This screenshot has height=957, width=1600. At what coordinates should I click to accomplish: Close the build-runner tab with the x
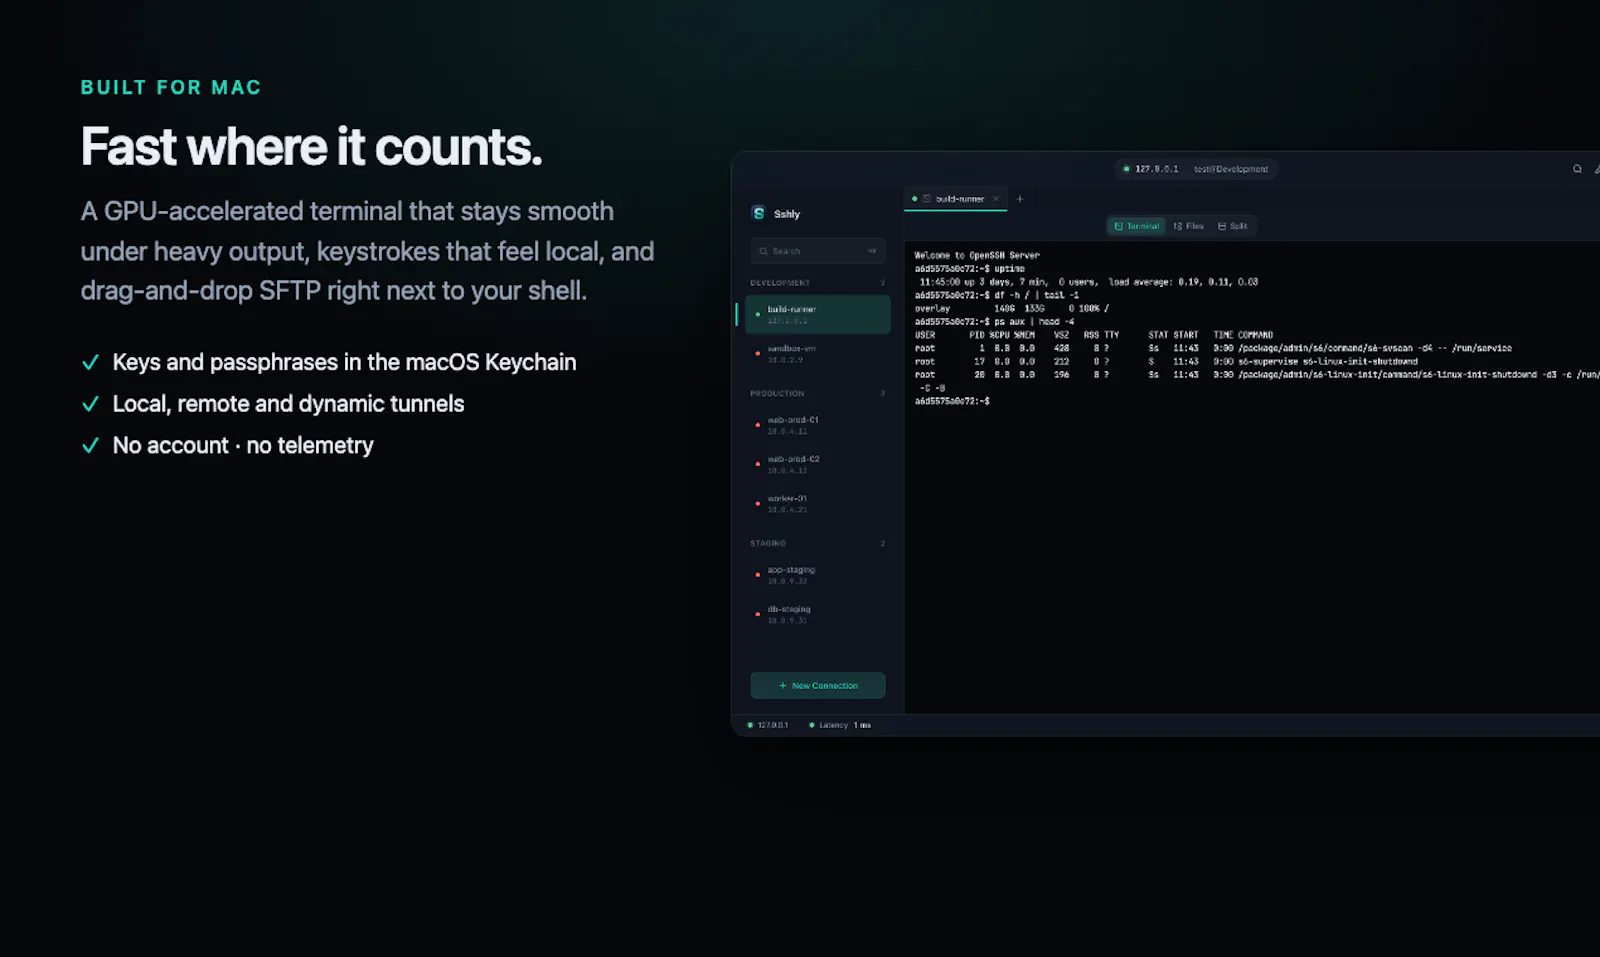coord(996,199)
